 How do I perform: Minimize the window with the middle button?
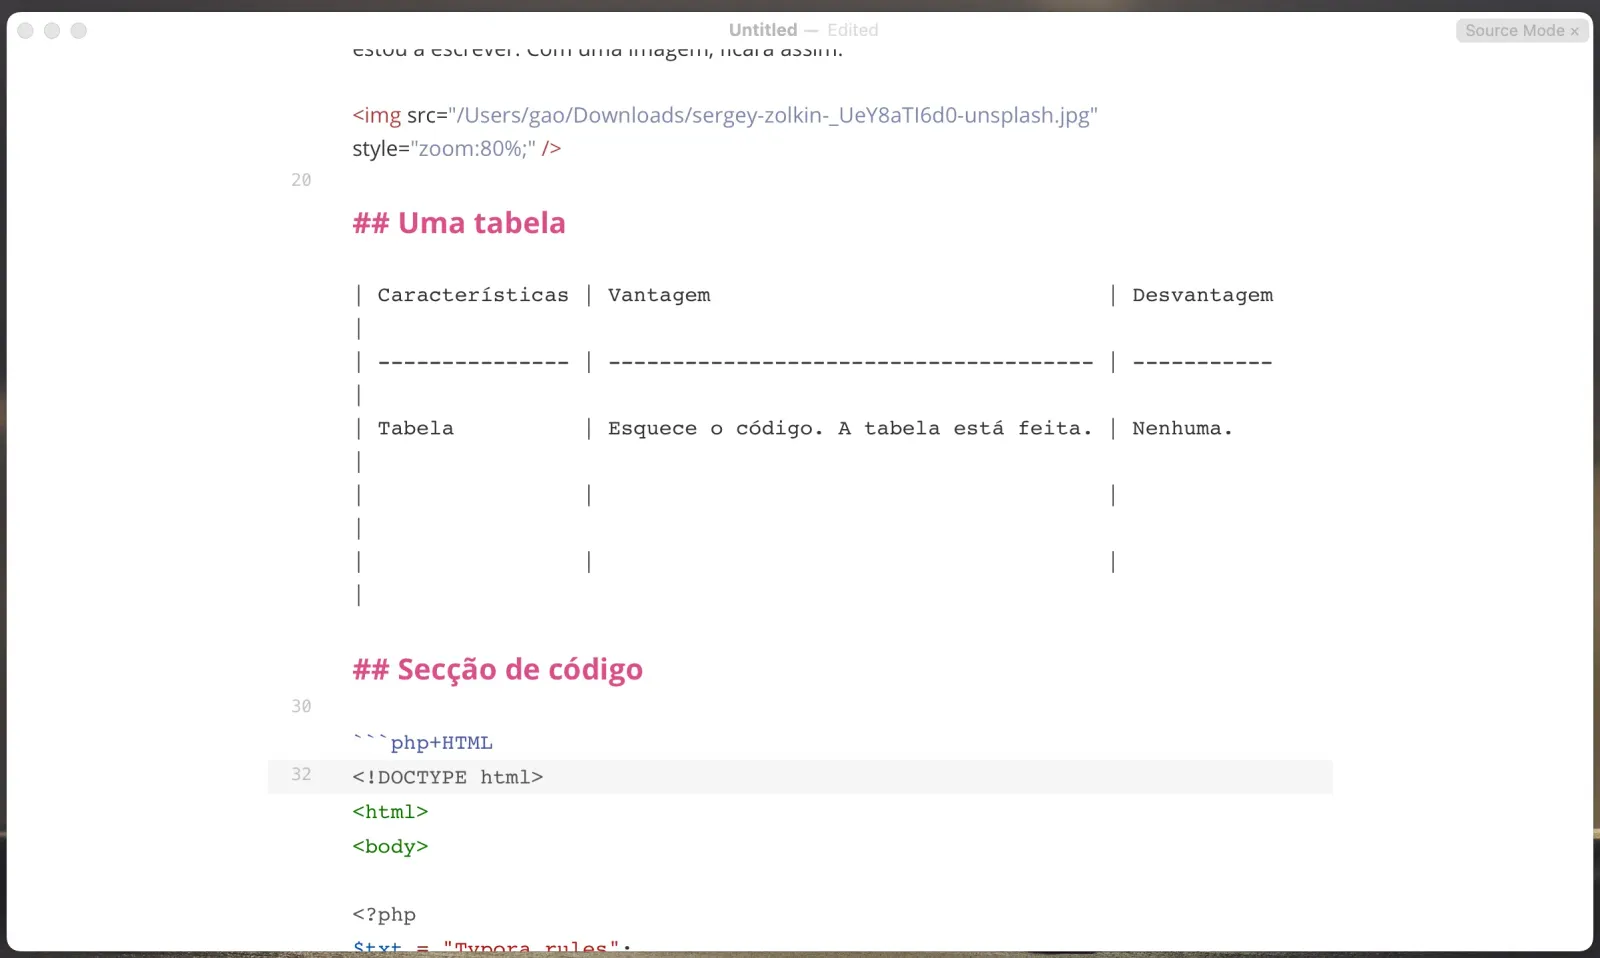[x=52, y=31]
